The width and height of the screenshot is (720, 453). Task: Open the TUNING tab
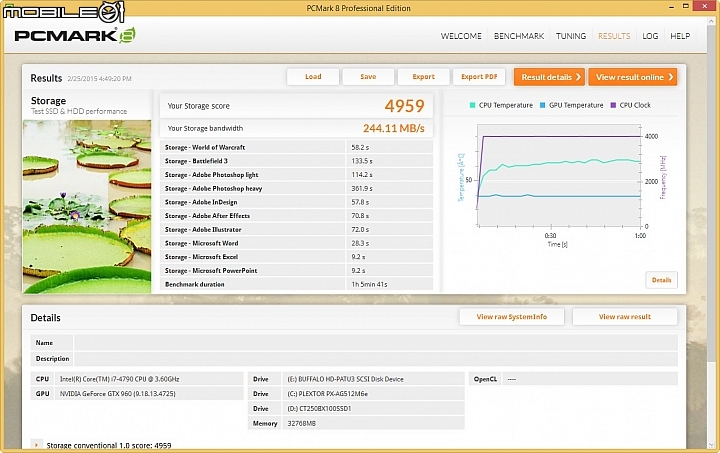(571, 36)
